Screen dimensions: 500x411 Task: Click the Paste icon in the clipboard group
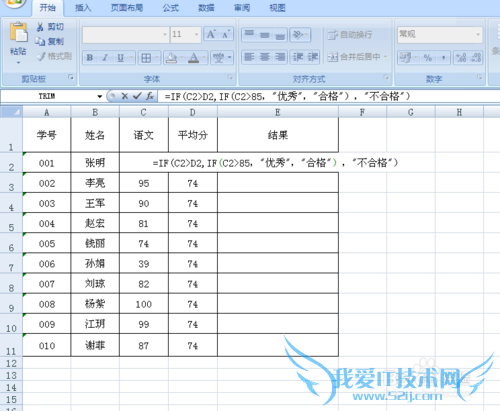18,33
